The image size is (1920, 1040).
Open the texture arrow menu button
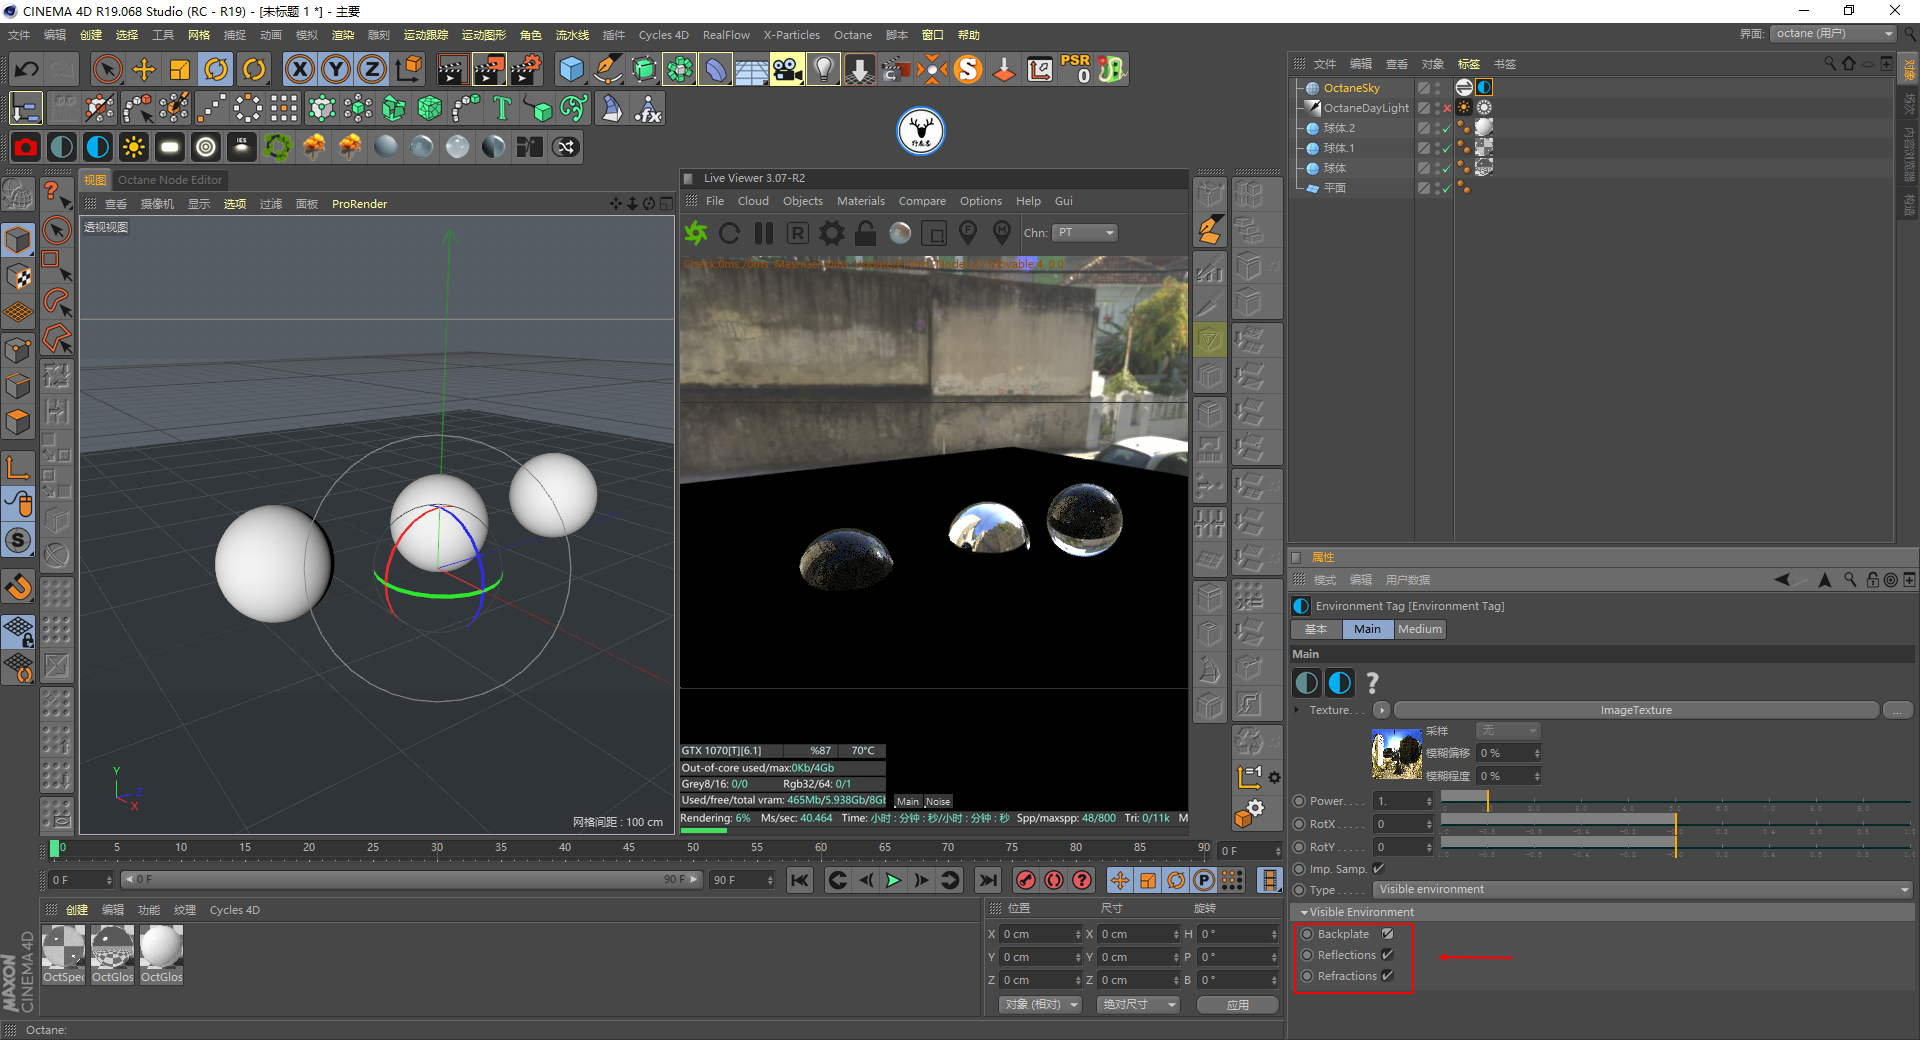point(1382,710)
